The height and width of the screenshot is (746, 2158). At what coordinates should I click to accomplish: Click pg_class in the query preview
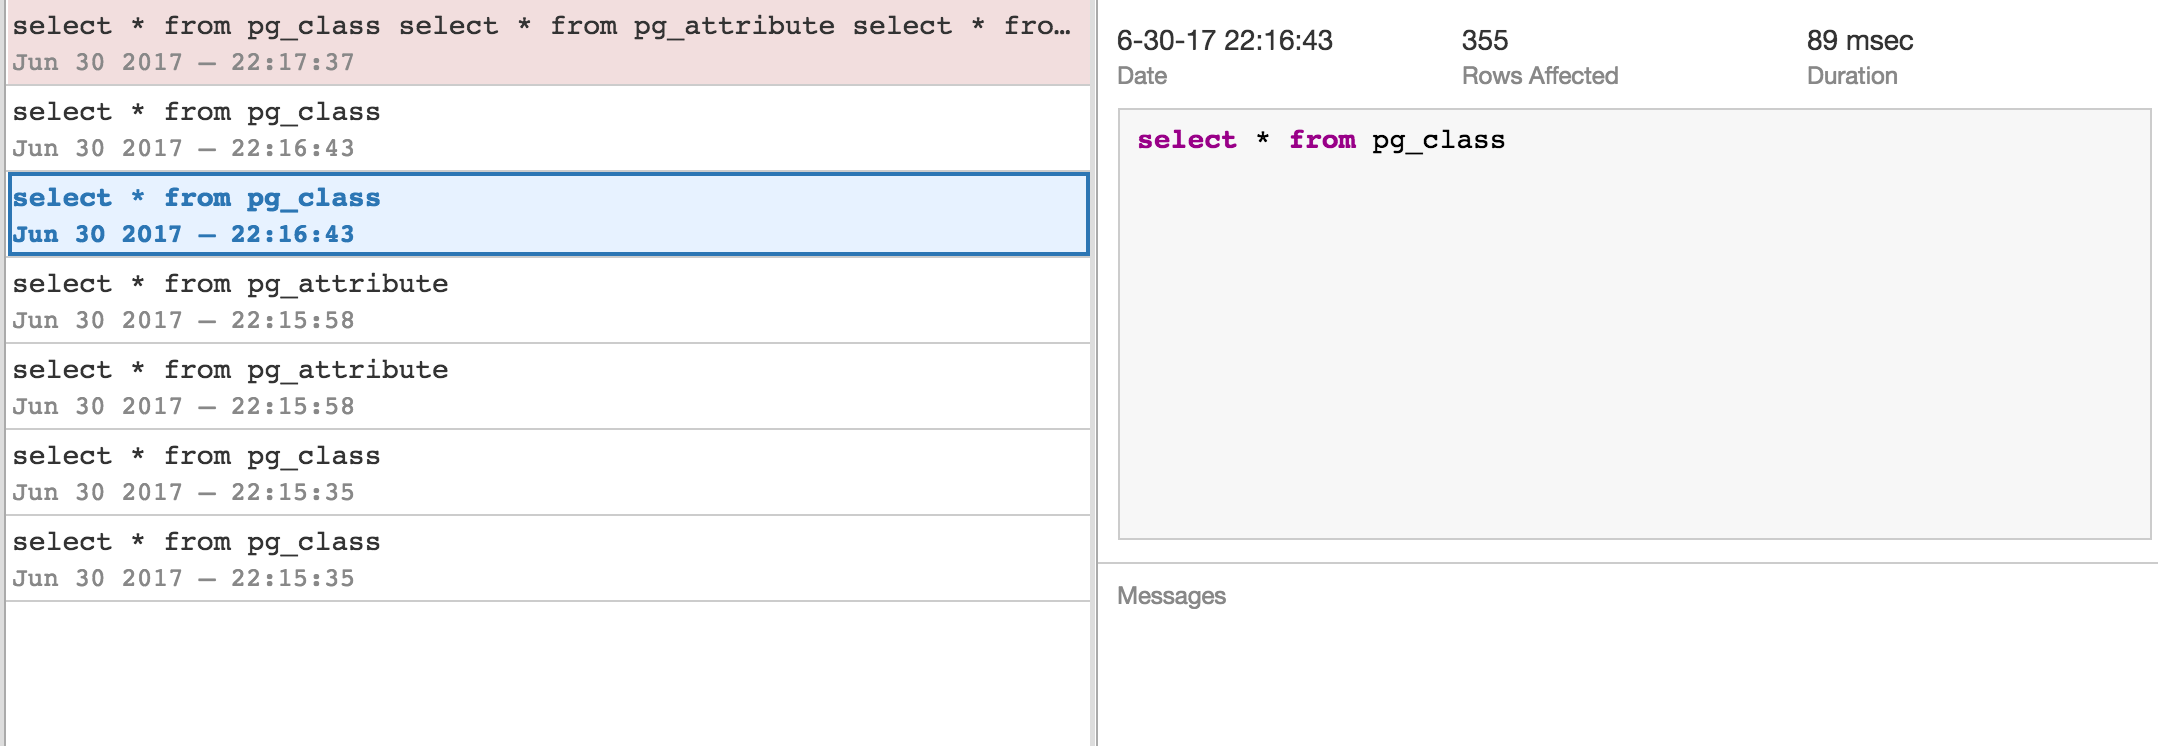click(1438, 140)
